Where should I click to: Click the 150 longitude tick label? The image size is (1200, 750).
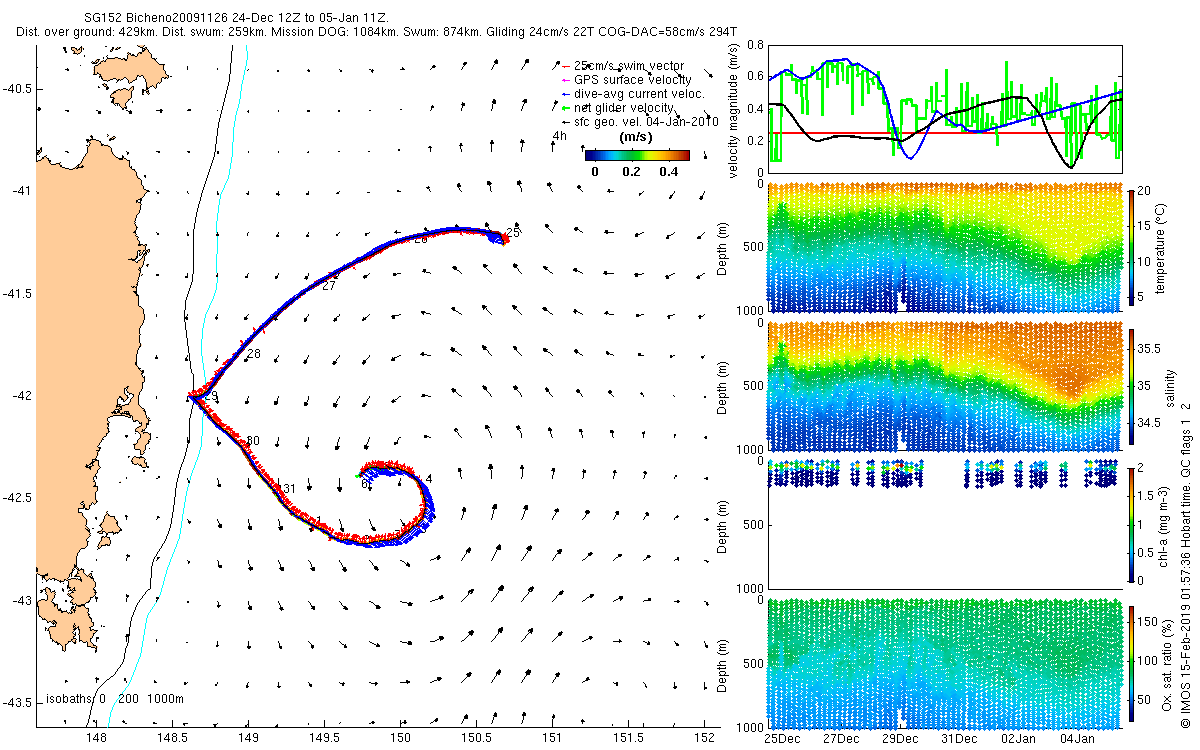click(x=401, y=738)
